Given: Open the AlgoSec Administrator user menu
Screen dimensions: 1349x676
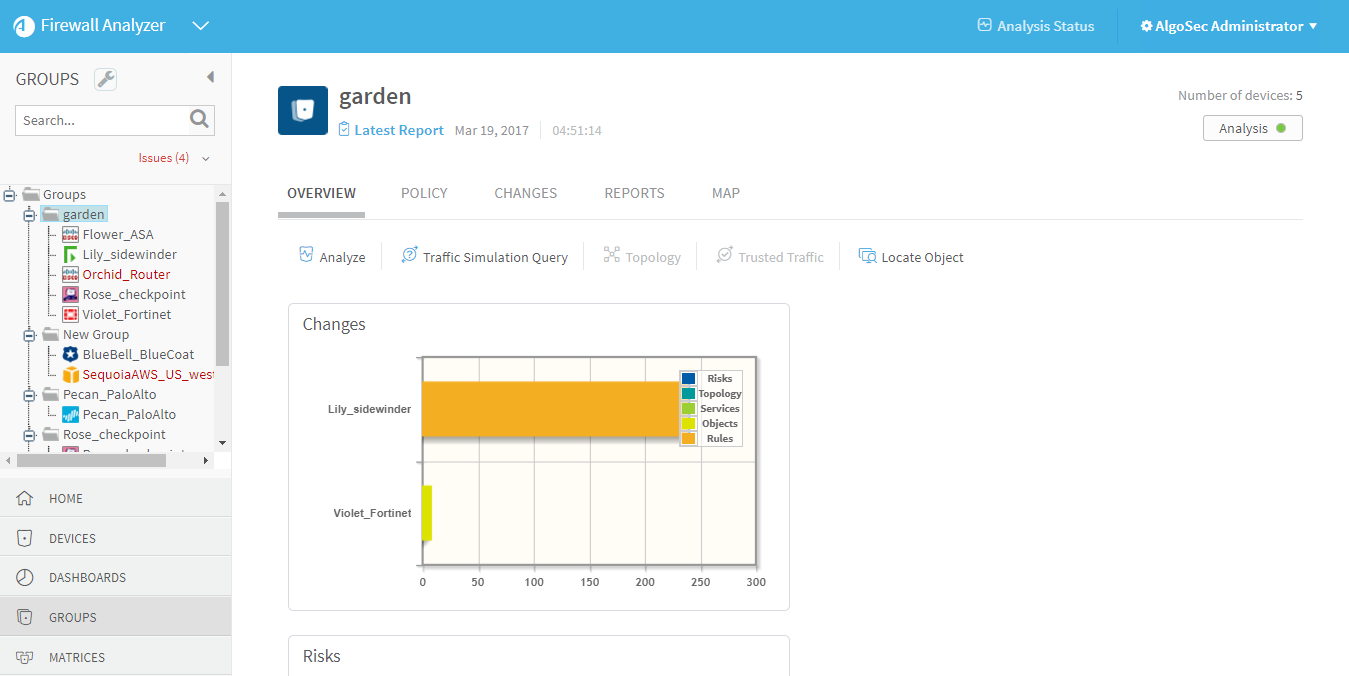Looking at the screenshot, I should (x=1228, y=26).
